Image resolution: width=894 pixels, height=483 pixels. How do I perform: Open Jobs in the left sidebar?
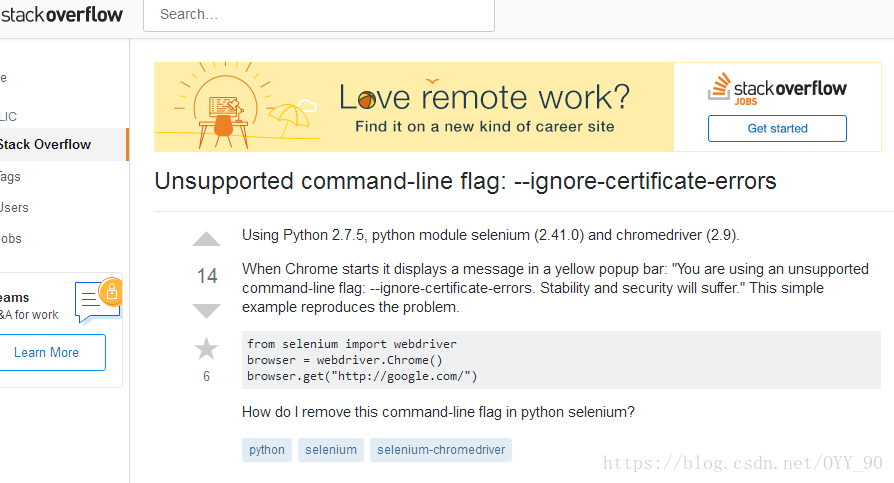pos(11,238)
